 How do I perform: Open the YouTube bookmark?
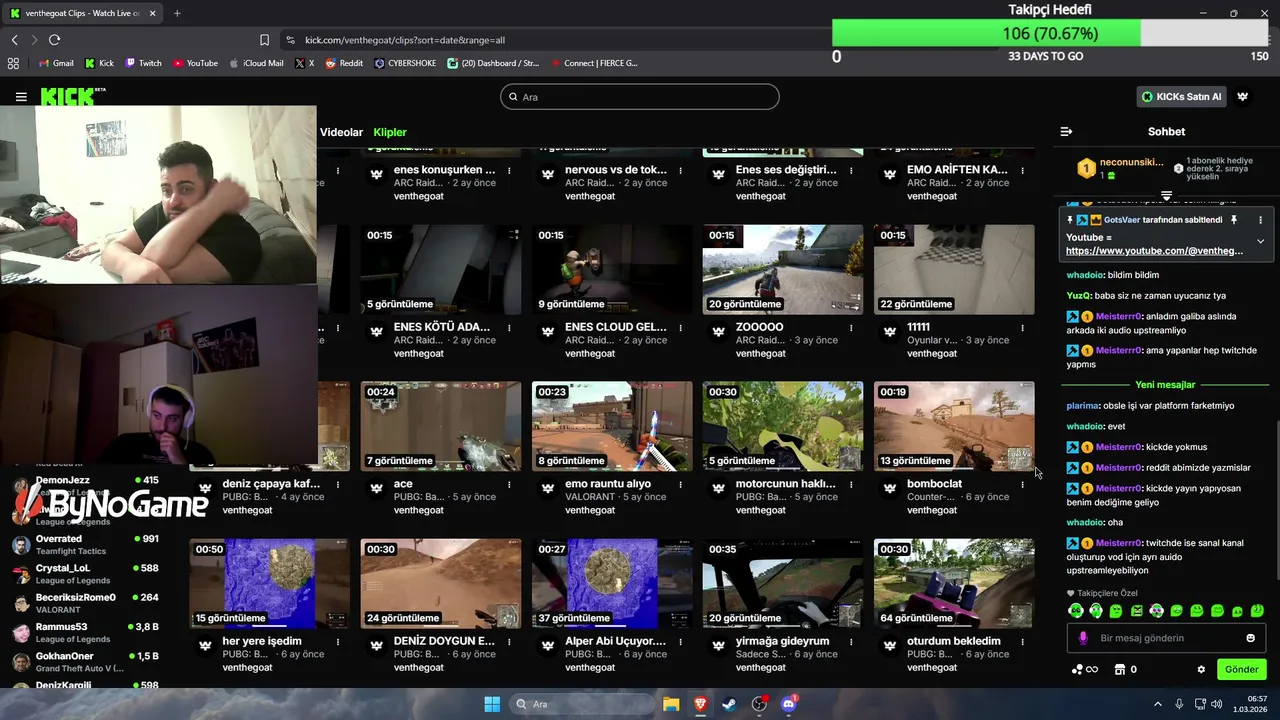coord(195,63)
